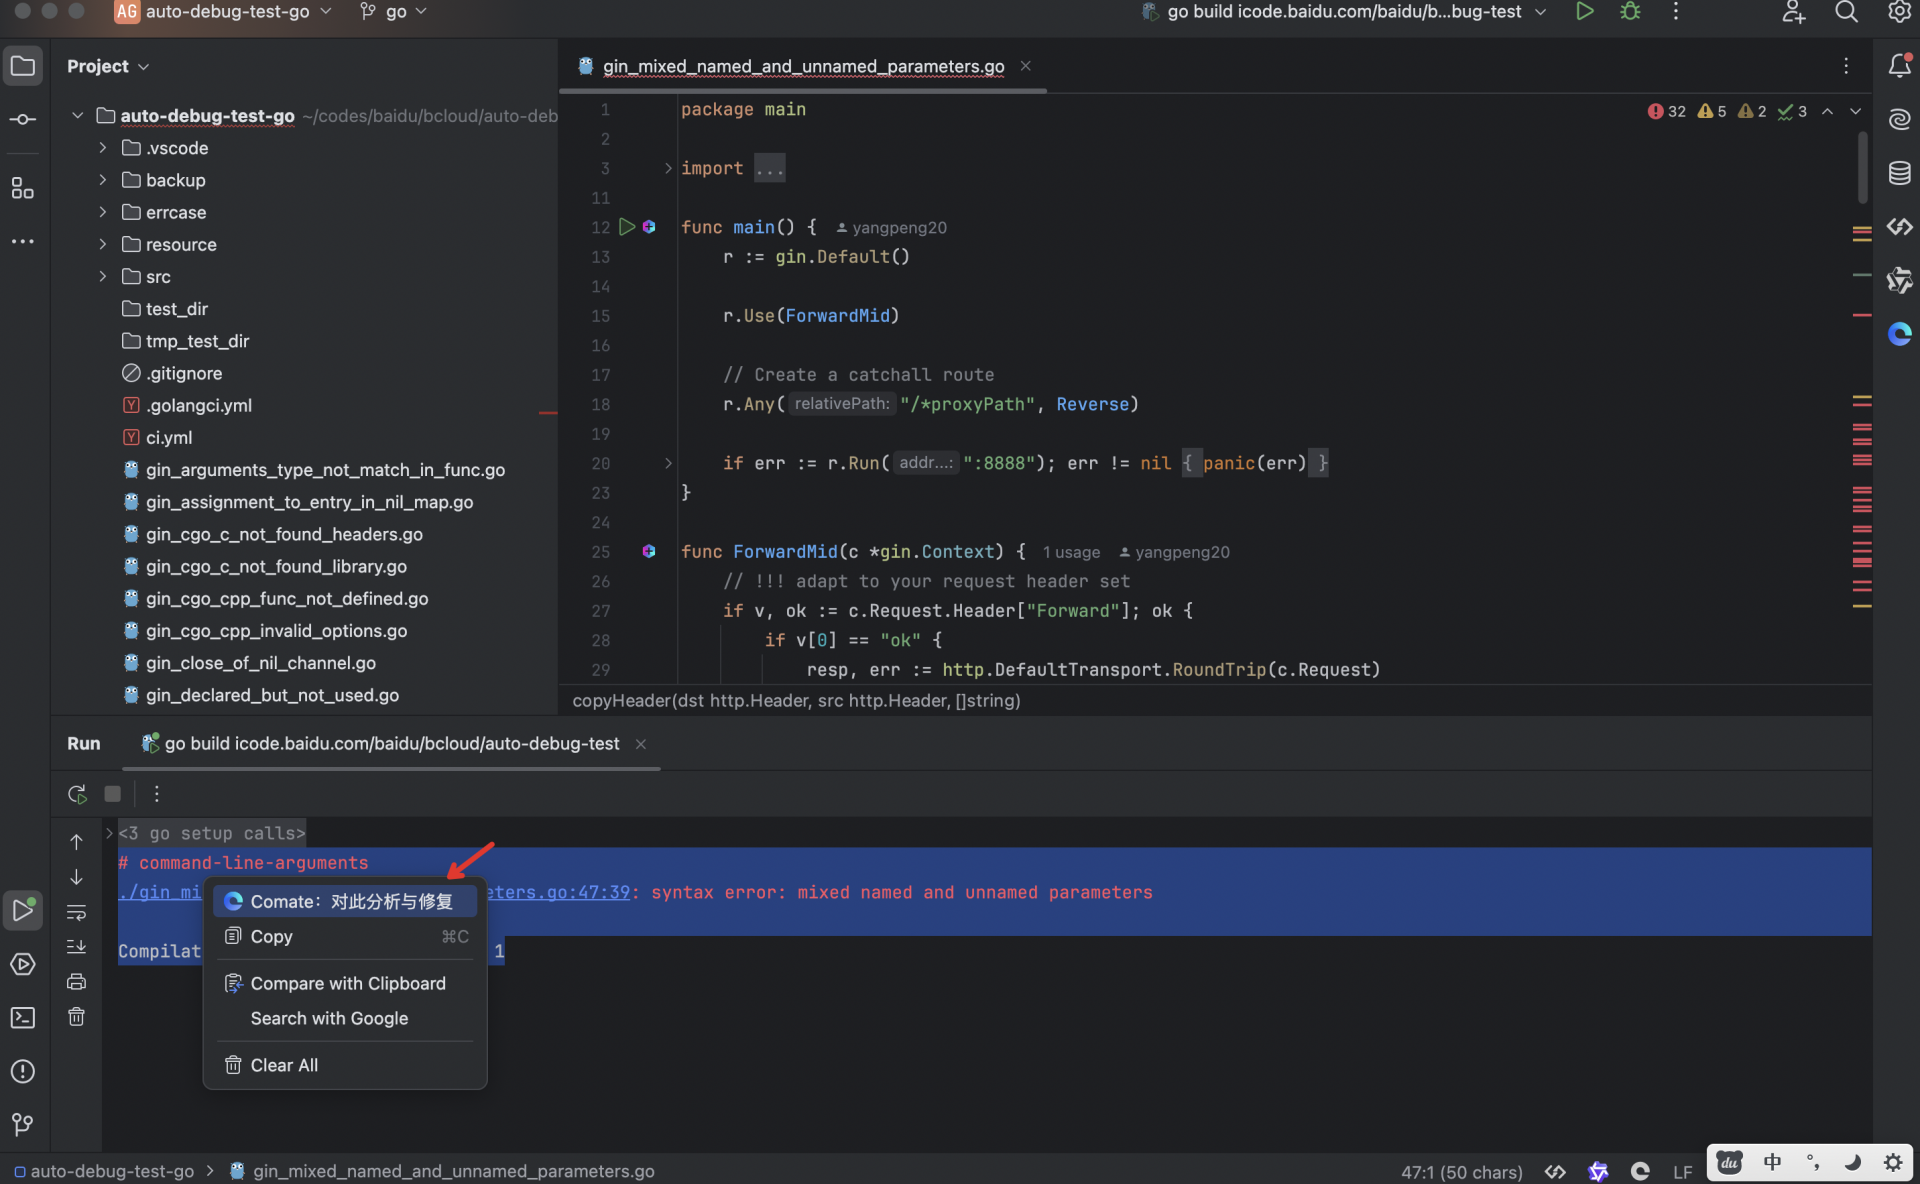Viewport: 1920px width, 1184px height.
Task: Show more tool windows ellipsis in left sidebar
Action: 23,241
